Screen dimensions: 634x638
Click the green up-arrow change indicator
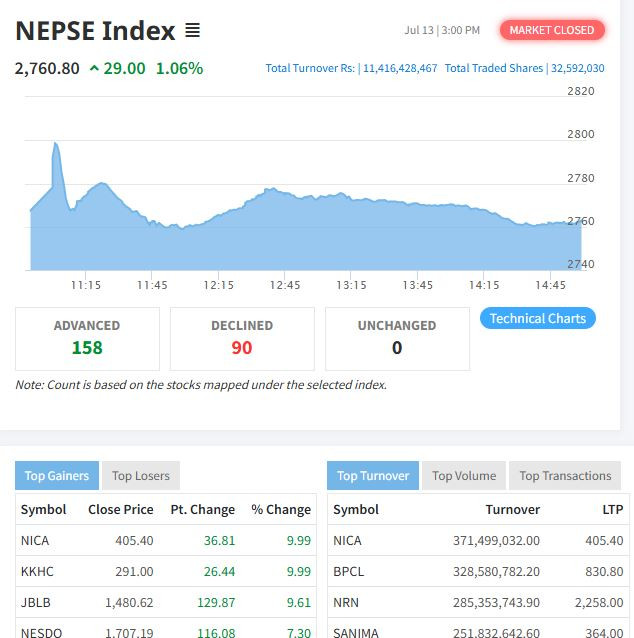pos(94,68)
